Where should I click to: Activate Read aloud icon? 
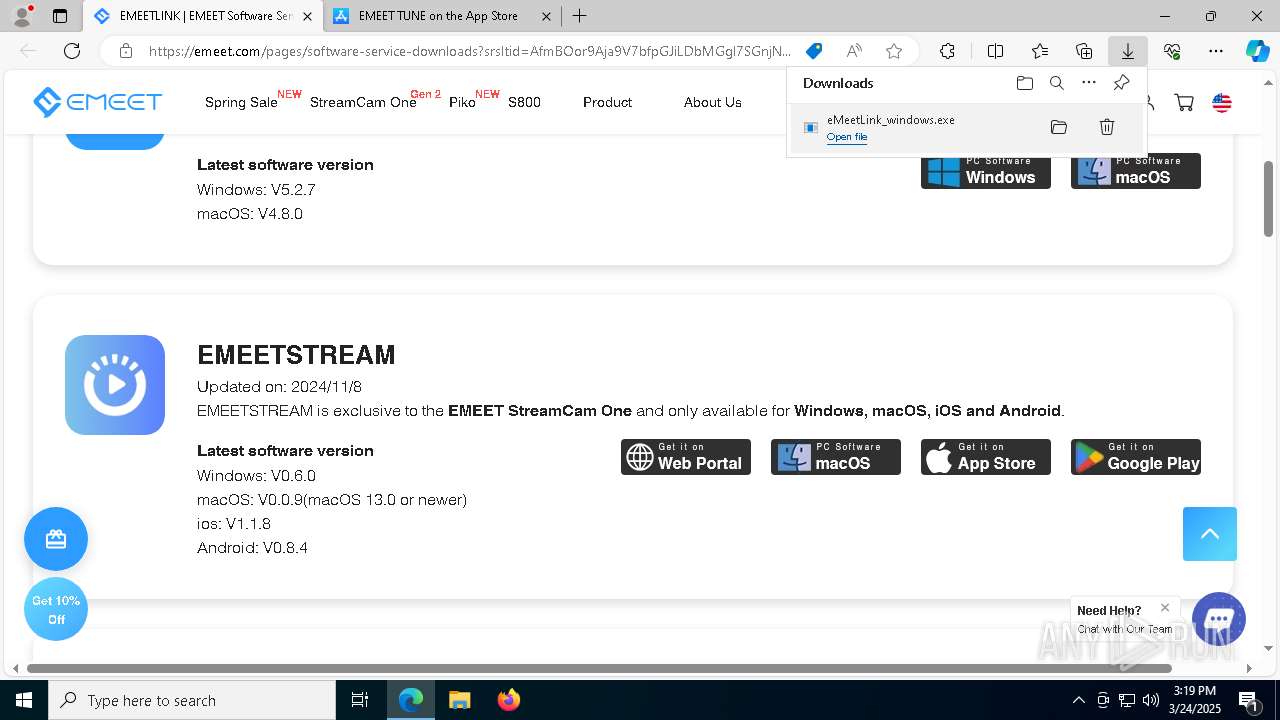click(854, 51)
